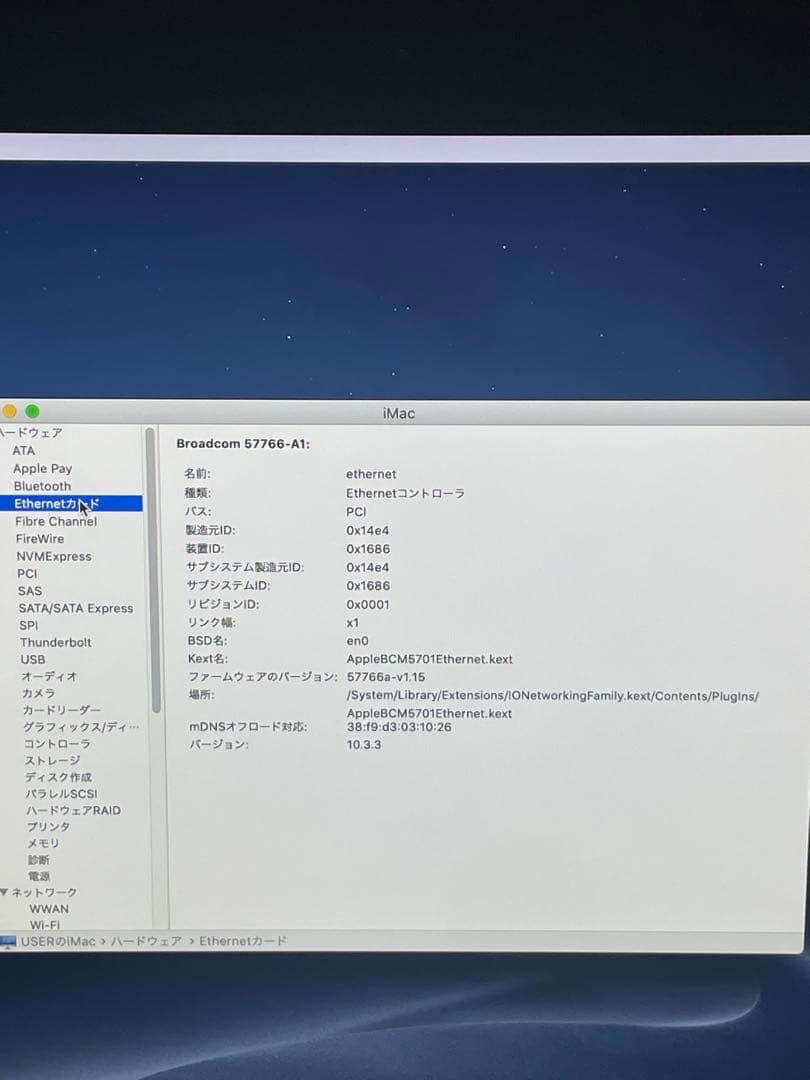The height and width of the screenshot is (1080, 810).
Task: Show FireWire device information
Action: pyautogui.click(x=42, y=538)
